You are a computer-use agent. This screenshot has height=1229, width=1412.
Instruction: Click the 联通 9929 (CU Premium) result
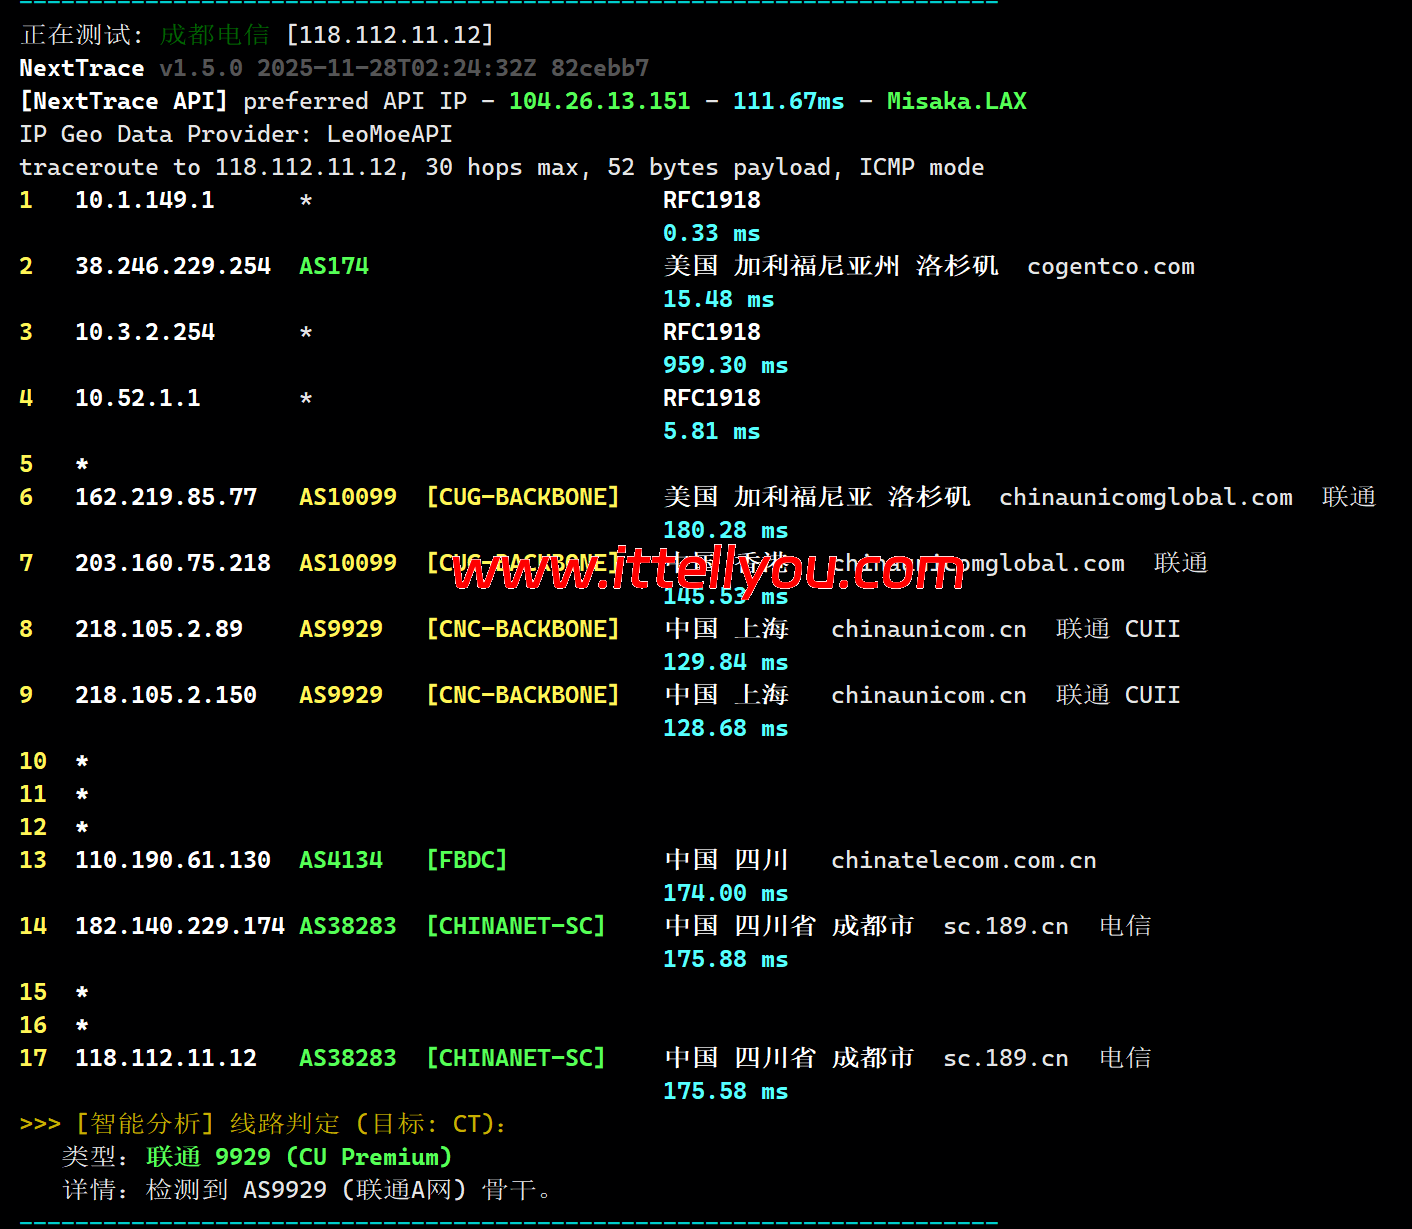(x=299, y=1157)
